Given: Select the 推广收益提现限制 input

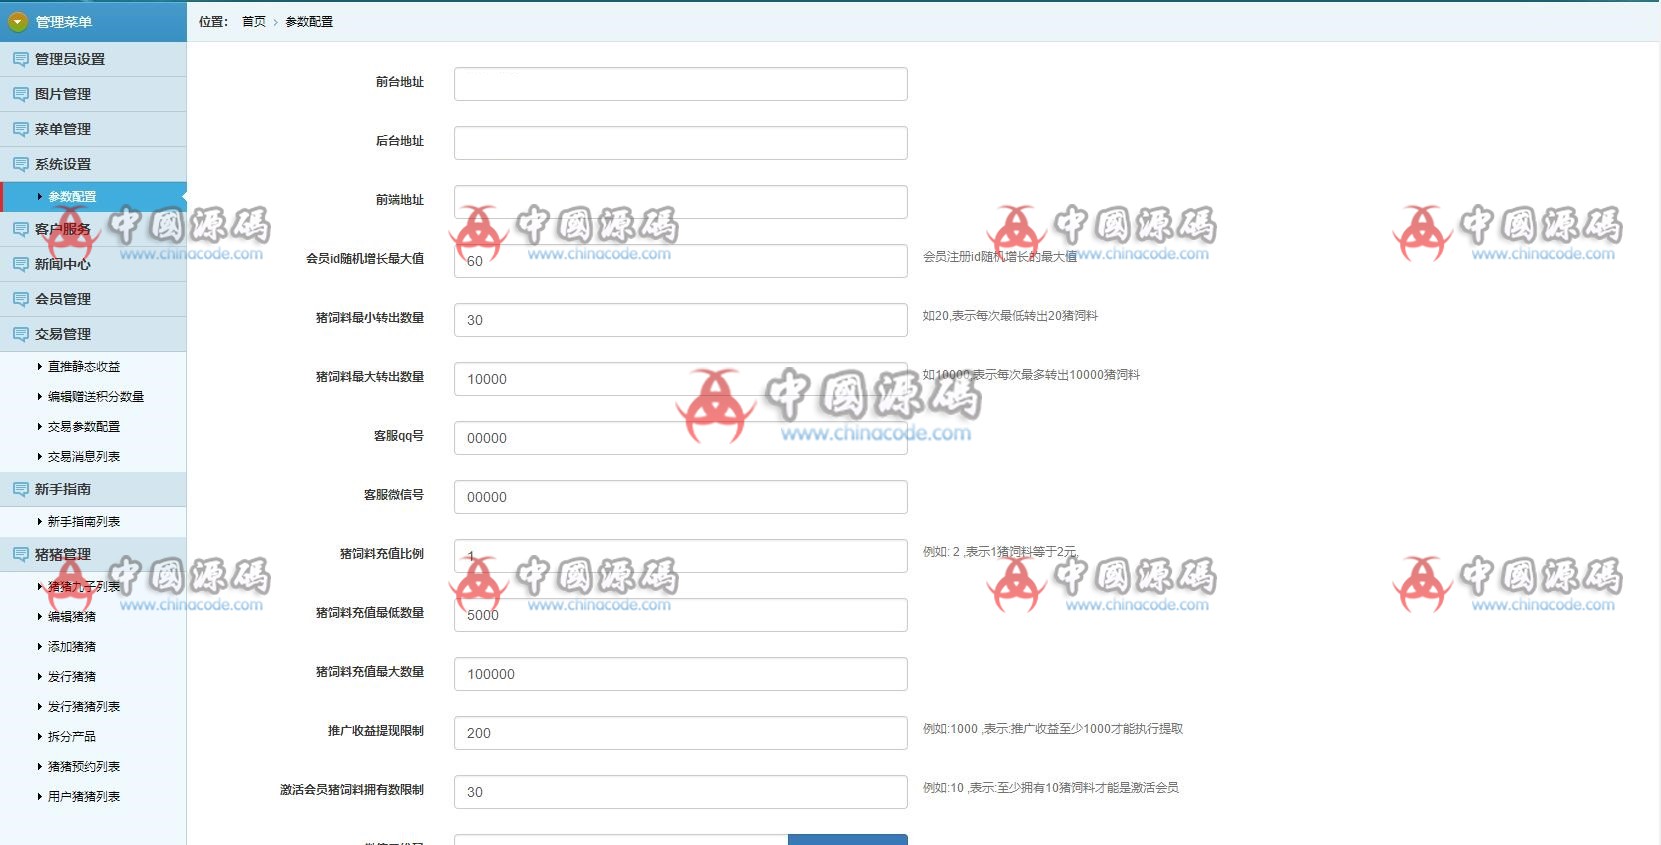Looking at the screenshot, I should tap(680, 733).
